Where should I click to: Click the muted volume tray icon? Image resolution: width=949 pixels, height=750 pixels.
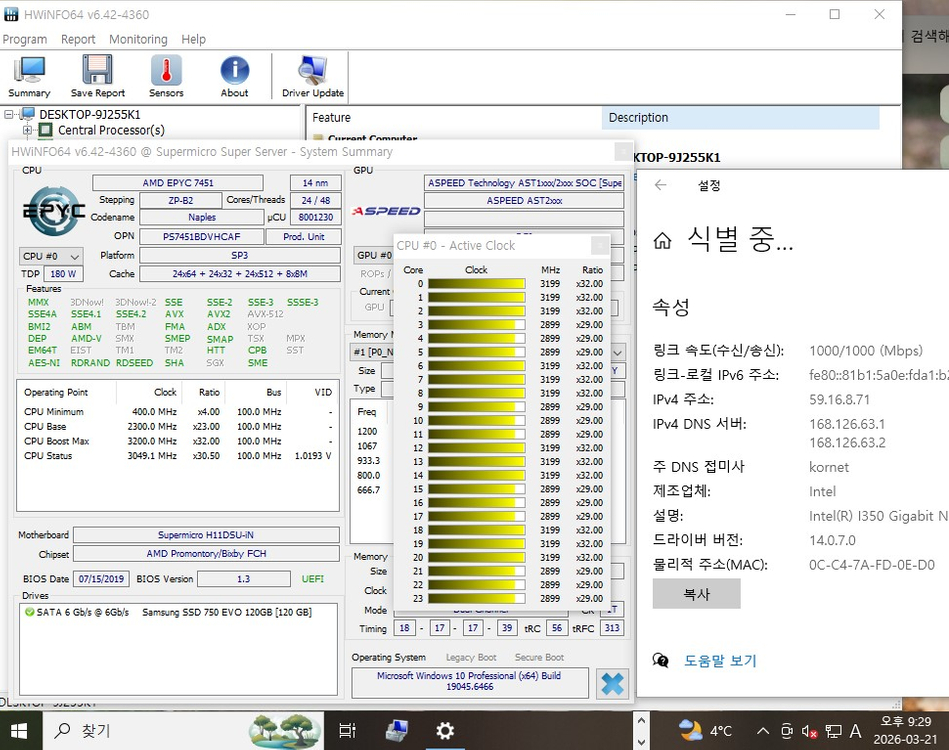pos(809,732)
